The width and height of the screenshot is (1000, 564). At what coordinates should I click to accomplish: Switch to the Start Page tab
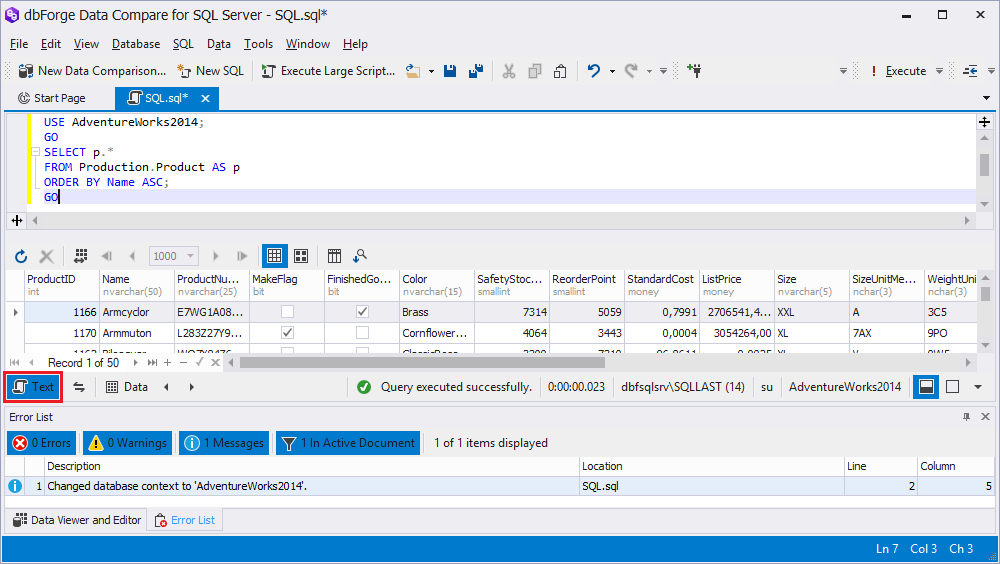pos(52,98)
